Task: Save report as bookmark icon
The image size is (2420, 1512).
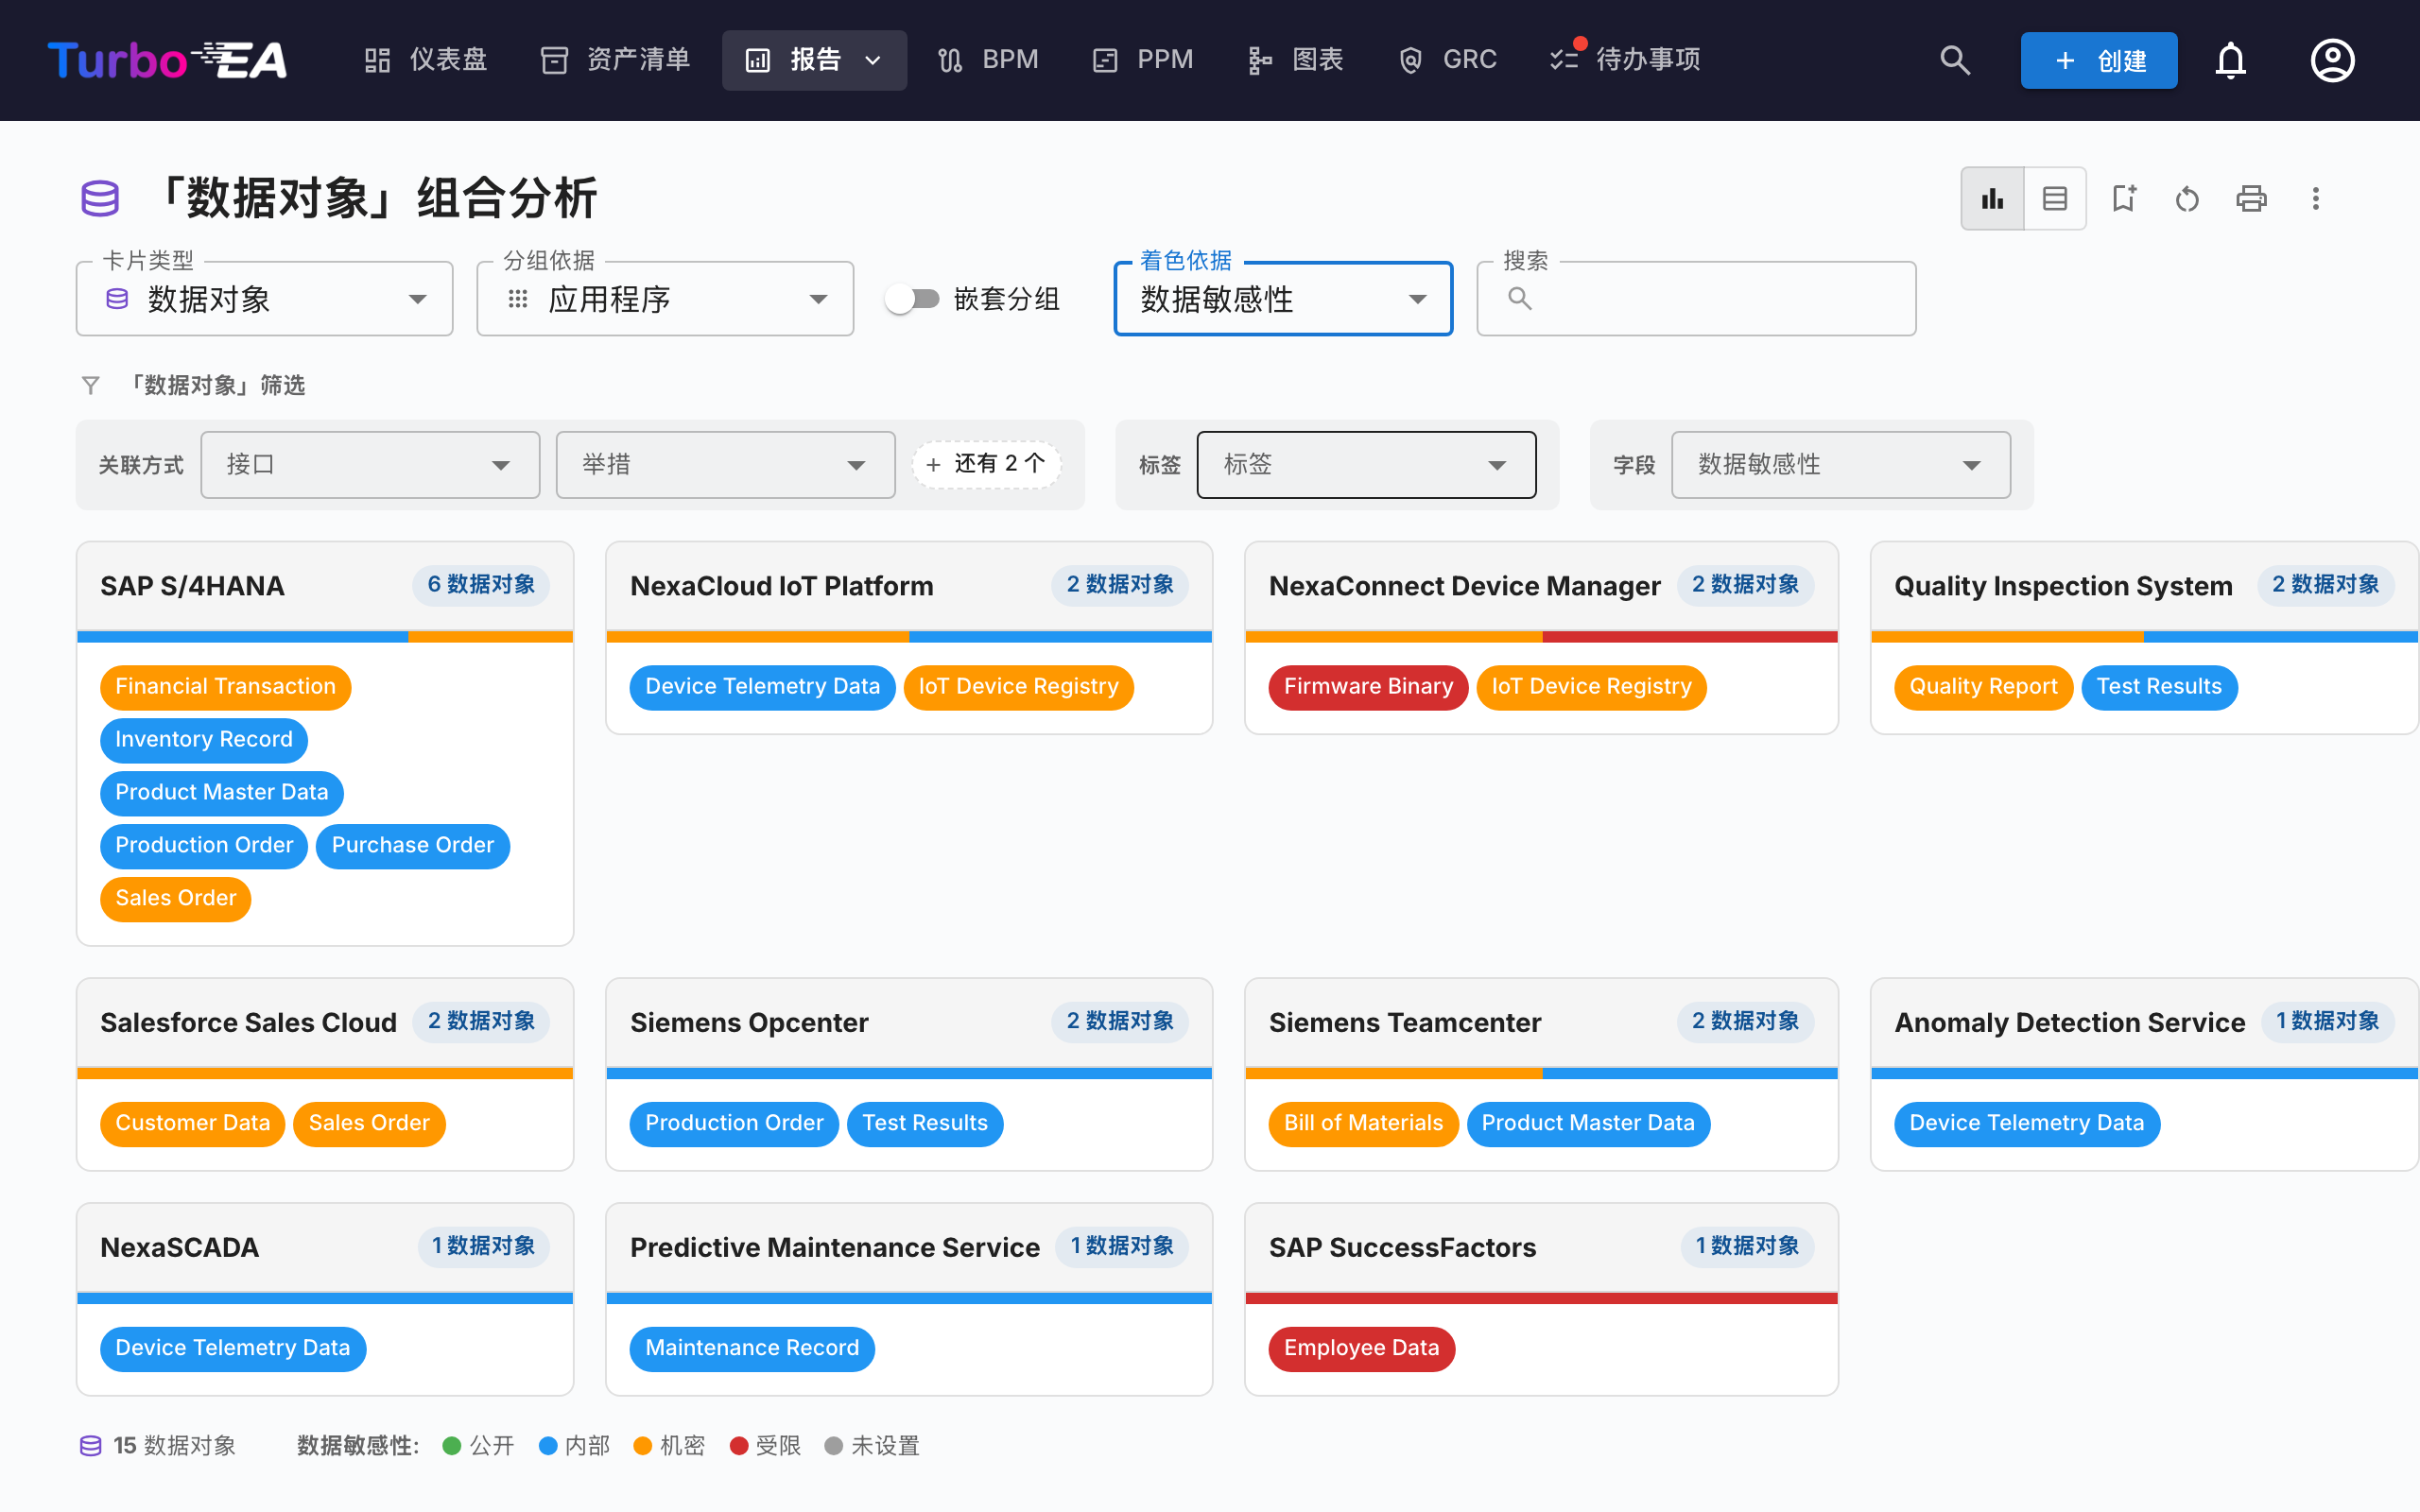Action: click(2123, 198)
